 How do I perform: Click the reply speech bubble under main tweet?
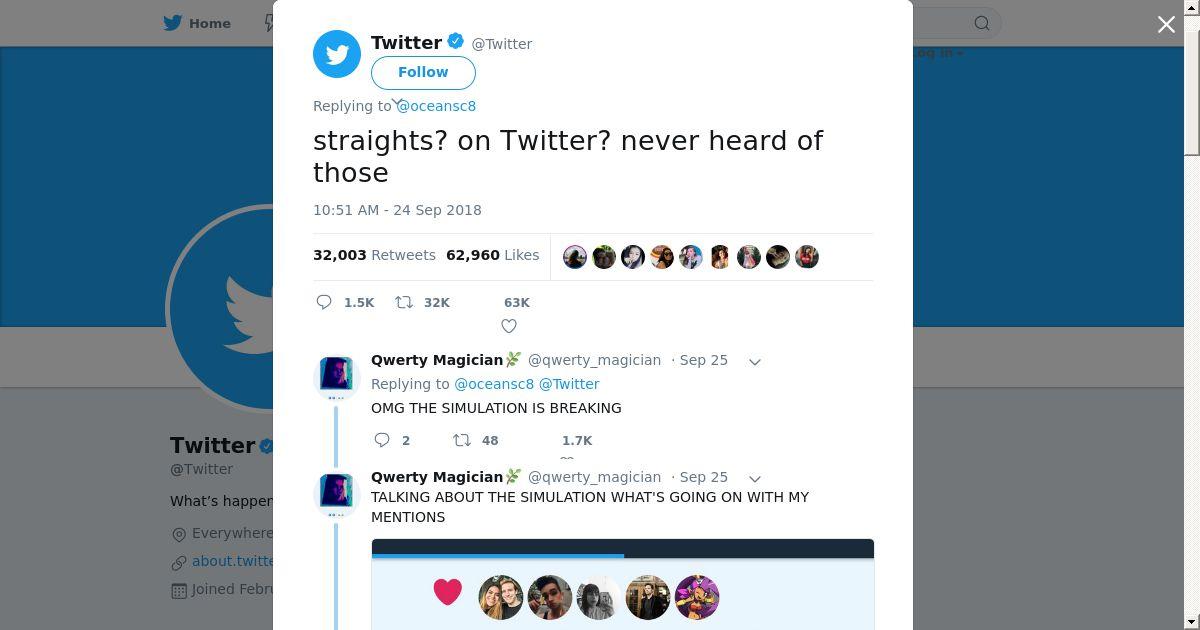coord(324,302)
